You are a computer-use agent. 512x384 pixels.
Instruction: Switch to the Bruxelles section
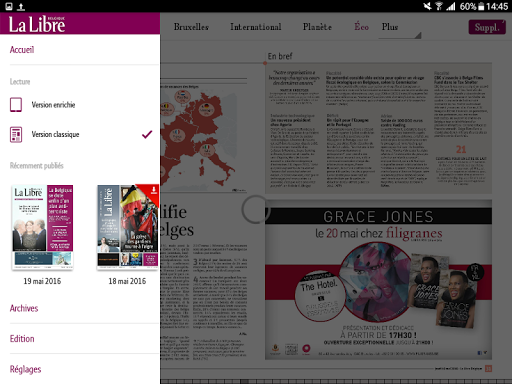pyautogui.click(x=191, y=27)
